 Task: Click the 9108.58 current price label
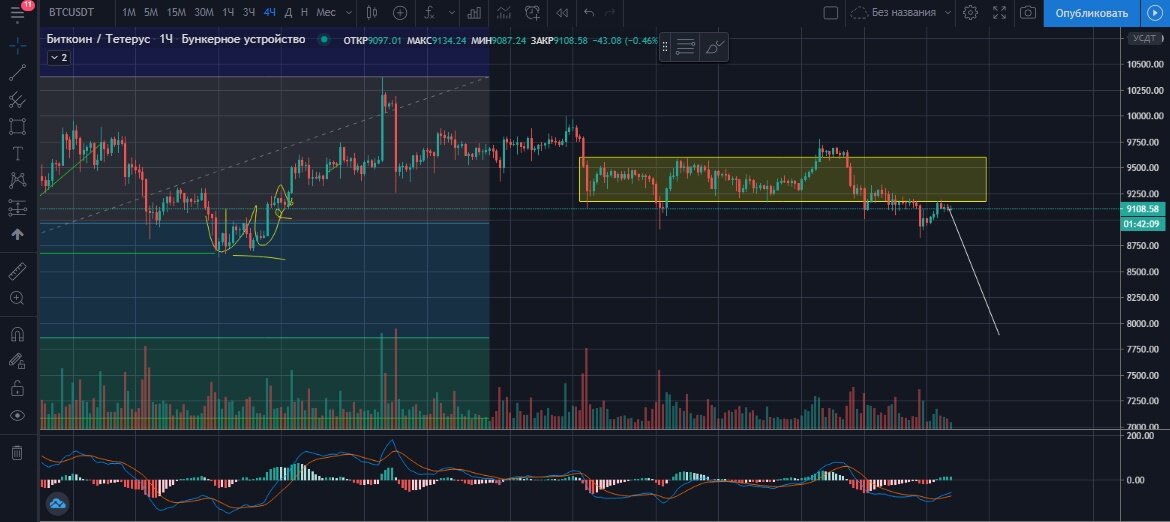pyautogui.click(x=1142, y=210)
